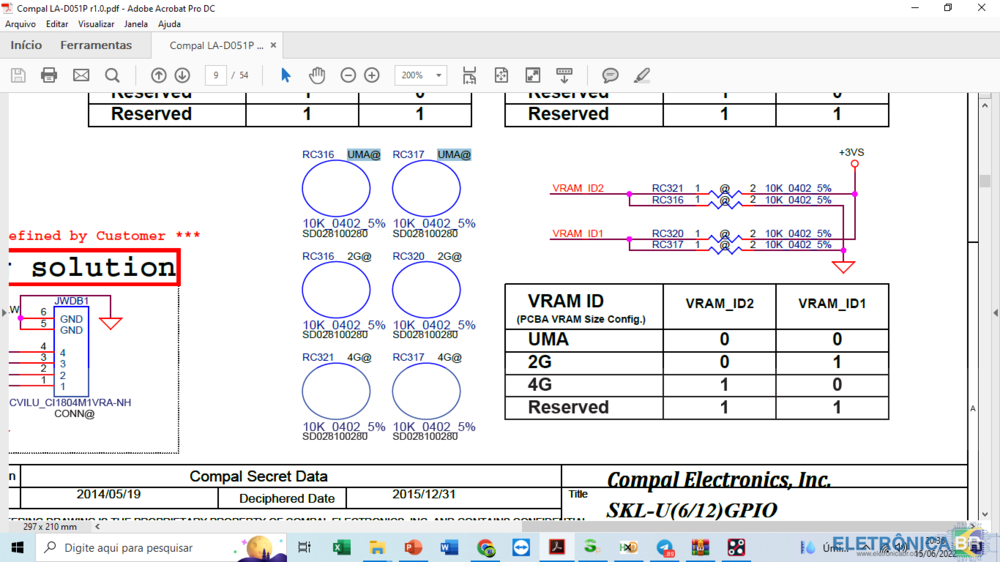The height and width of the screenshot is (562, 1000).
Task: Toggle full screen mode icon
Action: pos(533,75)
